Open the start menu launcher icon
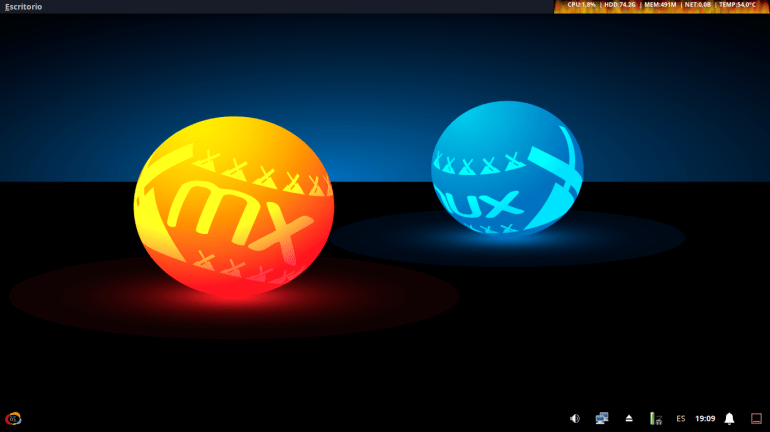Image resolution: width=770 pixels, height=432 pixels. [x=13, y=418]
